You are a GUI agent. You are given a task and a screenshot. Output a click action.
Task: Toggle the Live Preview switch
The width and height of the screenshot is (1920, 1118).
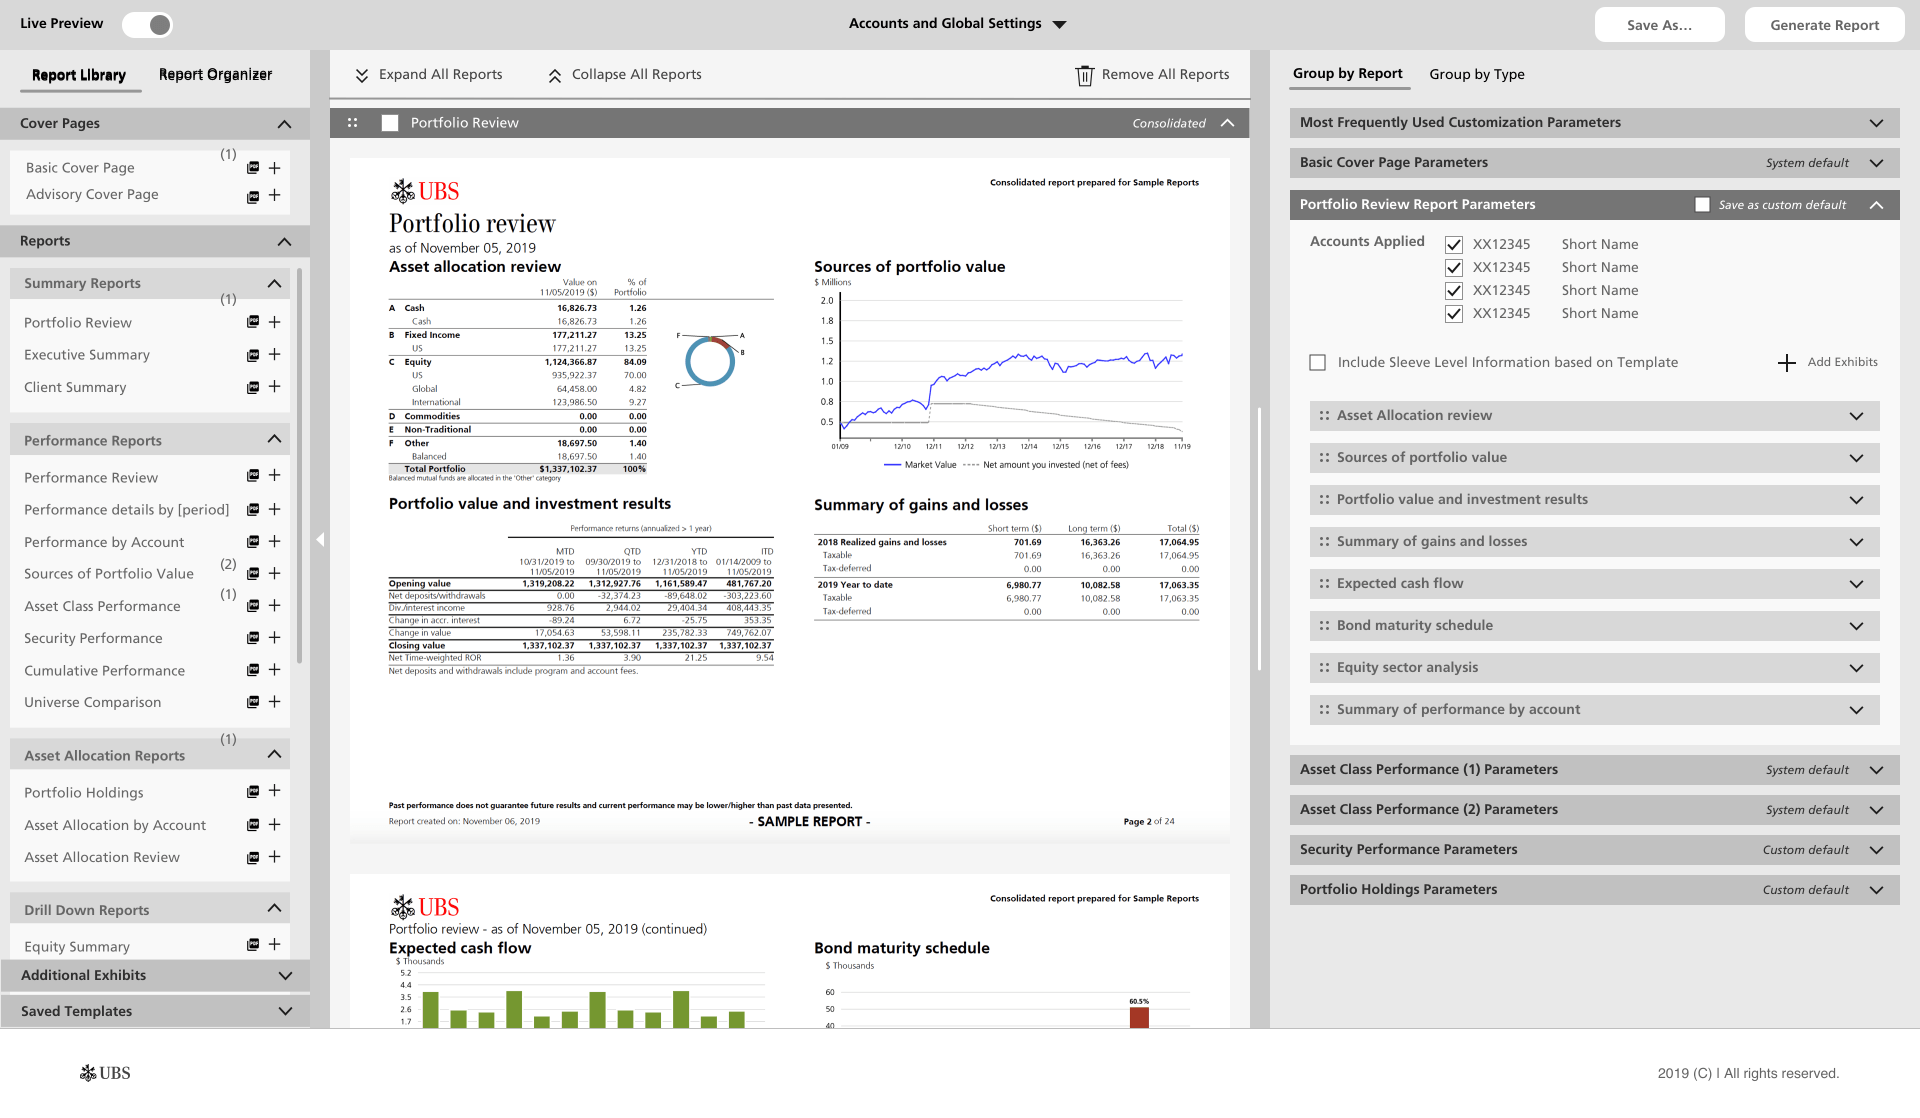click(x=148, y=24)
